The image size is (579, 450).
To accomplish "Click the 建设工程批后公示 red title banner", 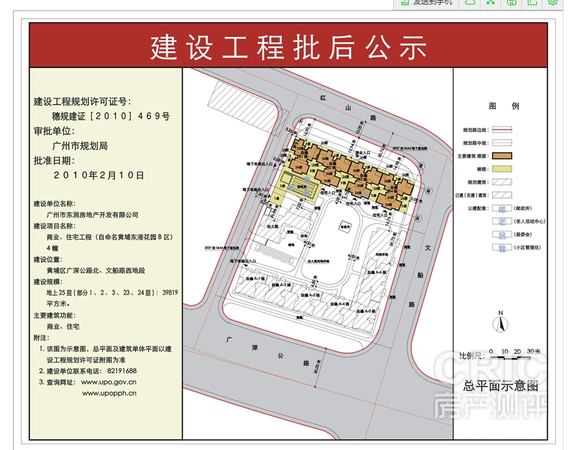I will click(x=288, y=45).
